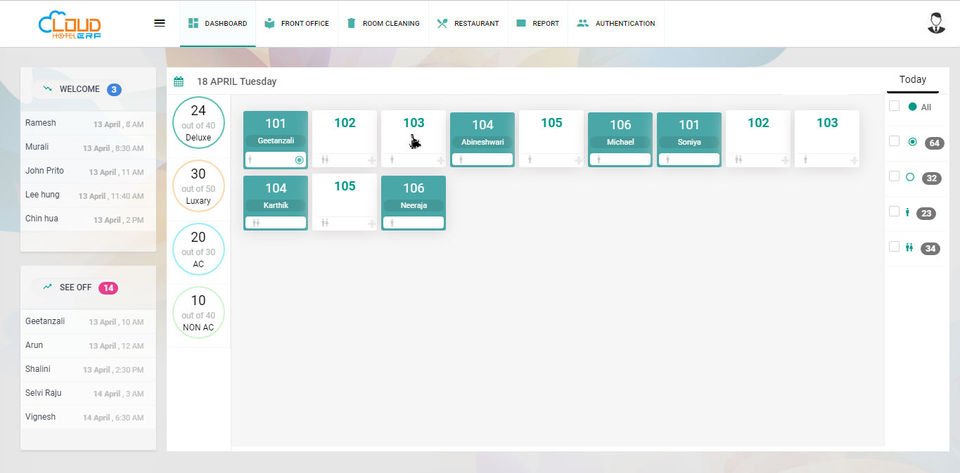Image resolution: width=960 pixels, height=473 pixels.
Task: Select Ramesh in the Welcome list
Action: coord(88,124)
